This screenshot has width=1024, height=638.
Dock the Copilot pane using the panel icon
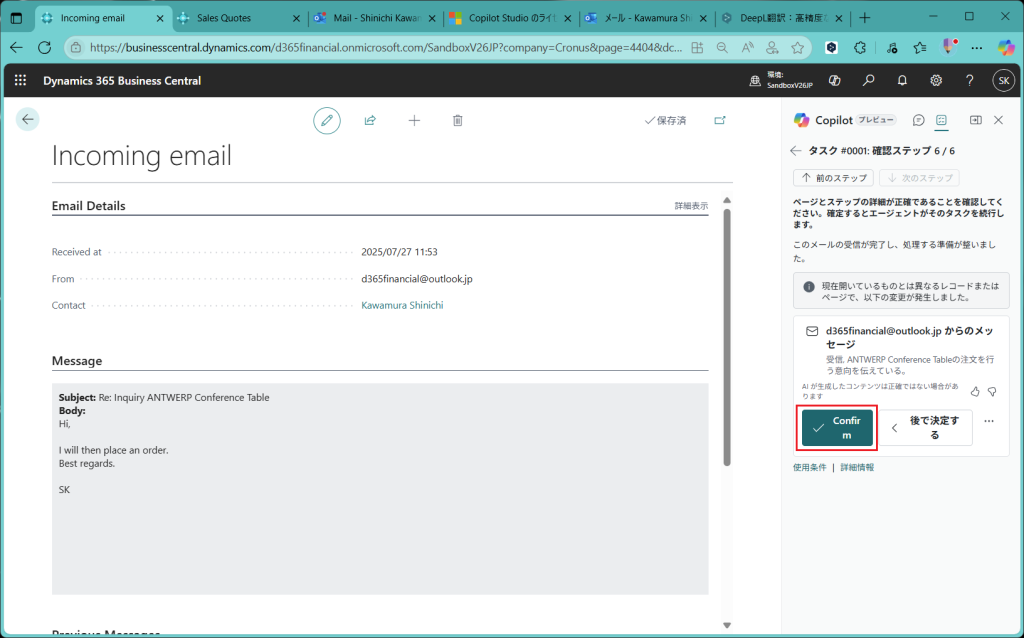[976, 120]
